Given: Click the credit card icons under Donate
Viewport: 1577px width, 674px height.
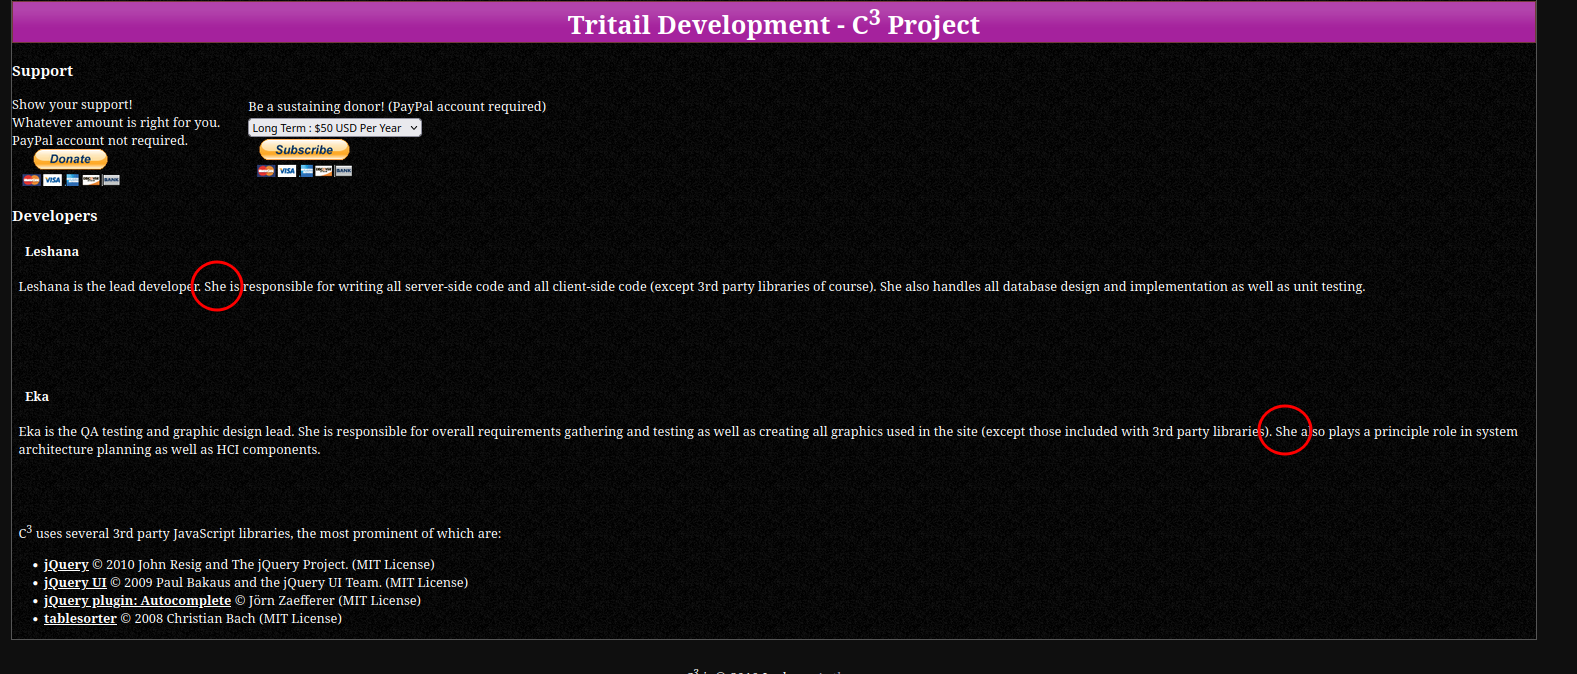Looking at the screenshot, I should [71, 180].
